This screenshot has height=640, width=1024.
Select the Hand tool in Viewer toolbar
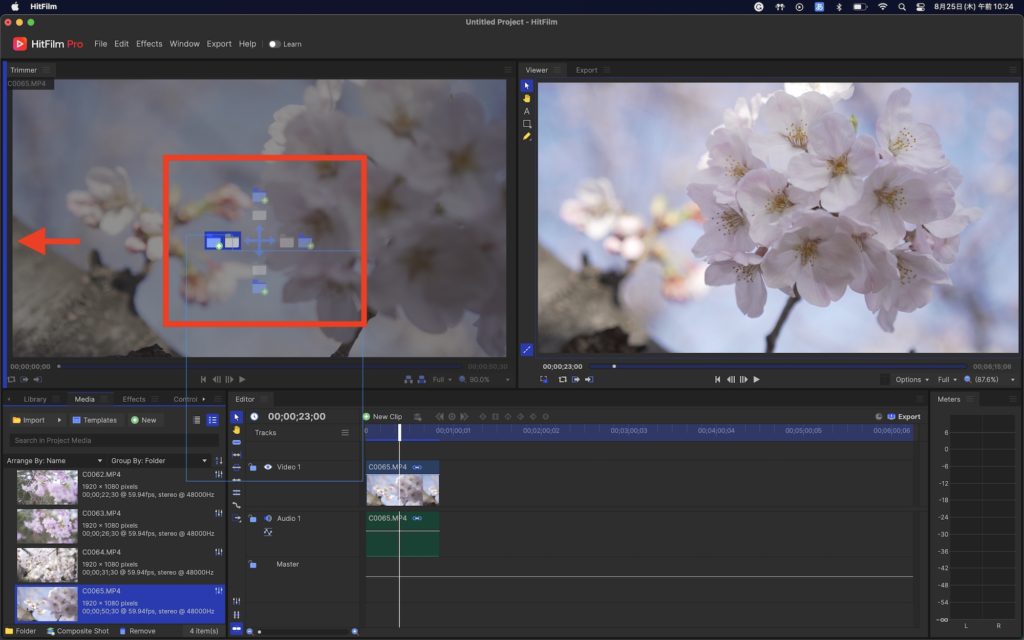pos(527,98)
